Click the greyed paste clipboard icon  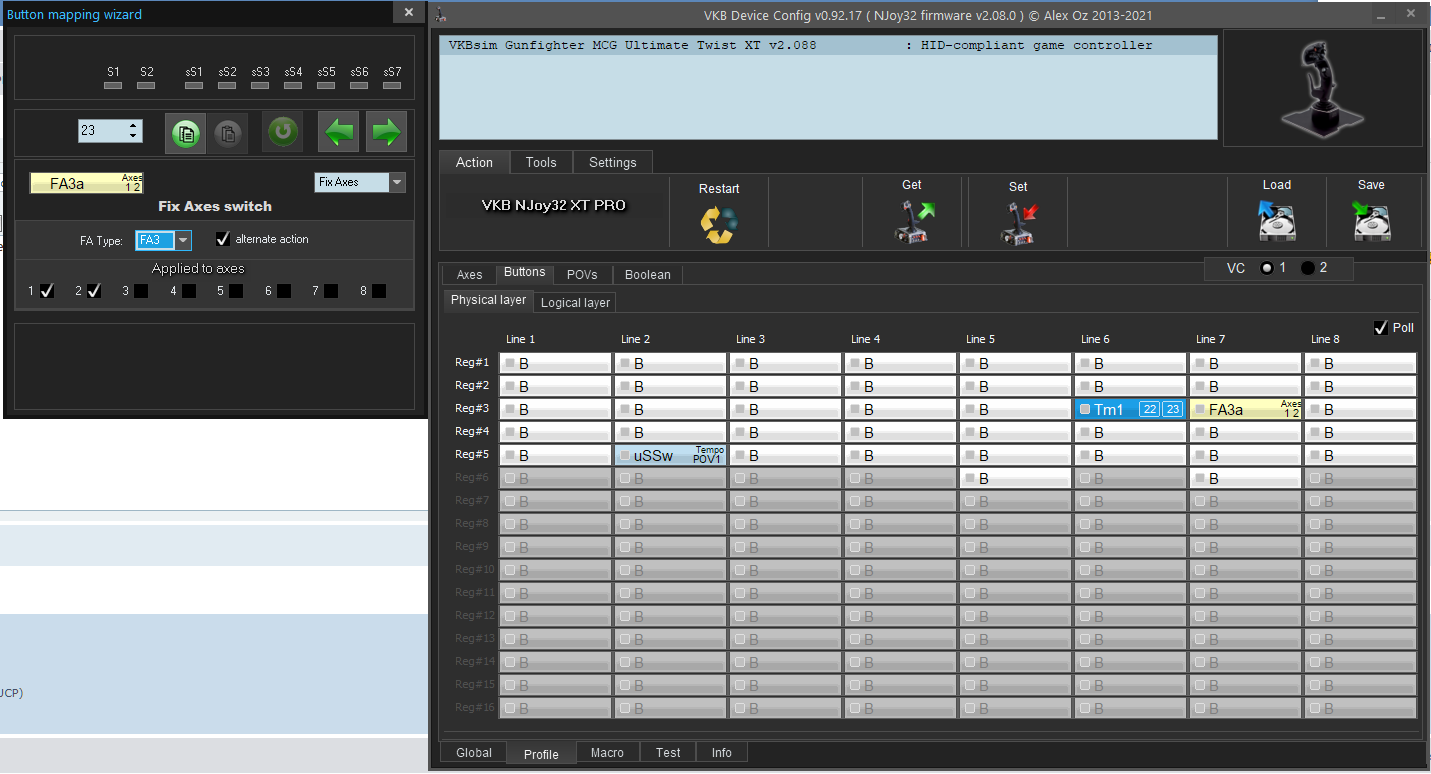tap(227, 133)
